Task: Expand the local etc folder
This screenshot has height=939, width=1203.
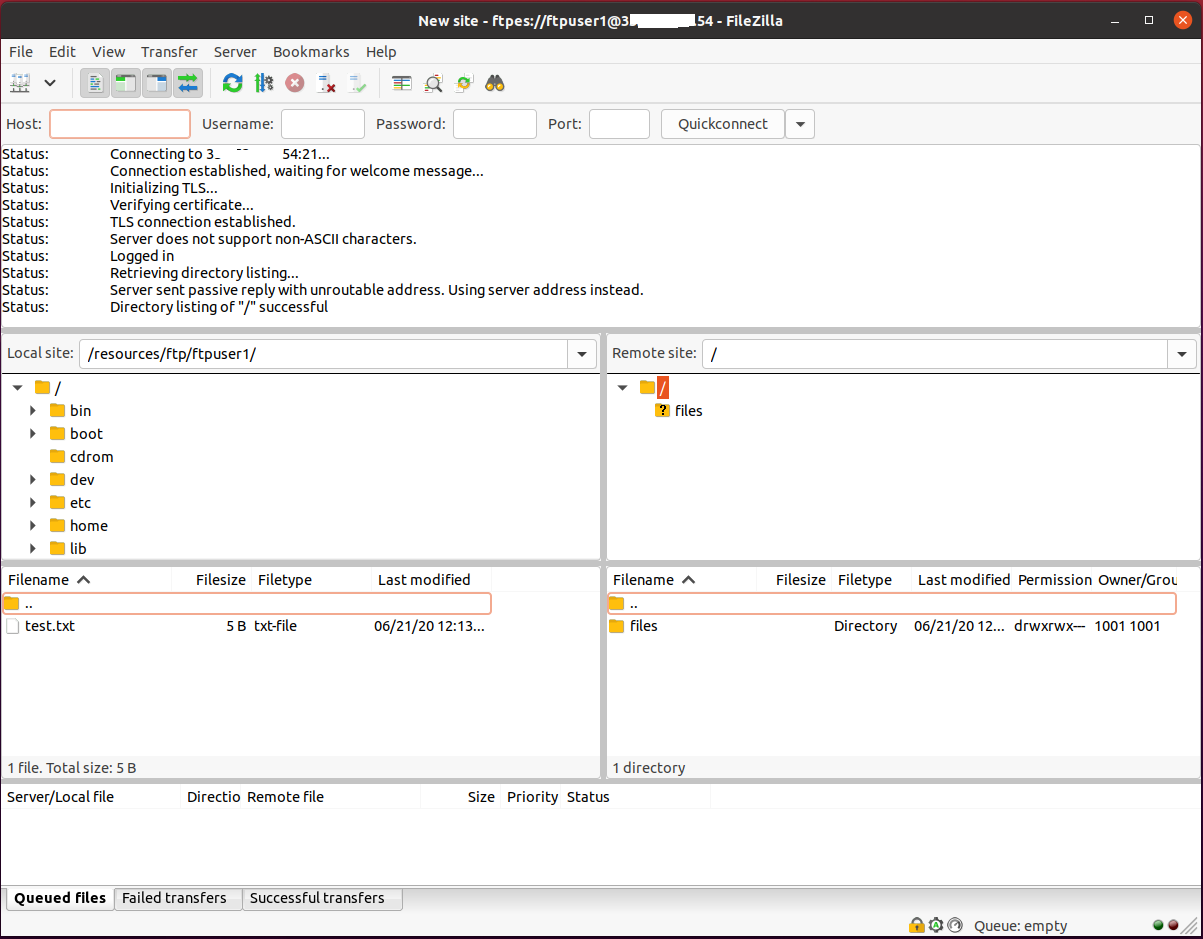Action: coord(33,503)
